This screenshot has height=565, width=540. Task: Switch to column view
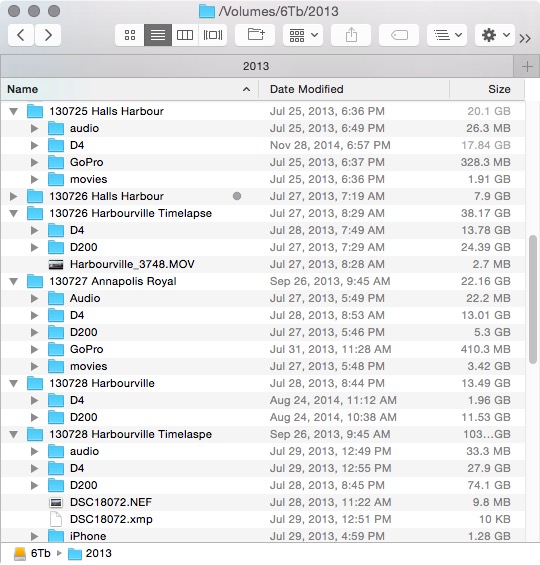point(185,35)
